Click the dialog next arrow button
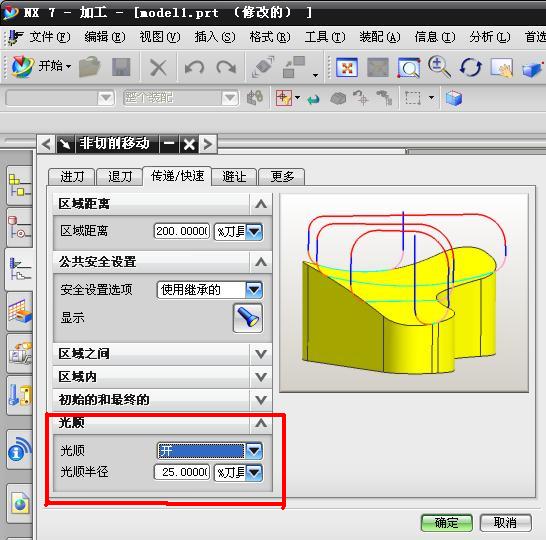Image resolution: width=546 pixels, height=540 pixels. click(208, 143)
